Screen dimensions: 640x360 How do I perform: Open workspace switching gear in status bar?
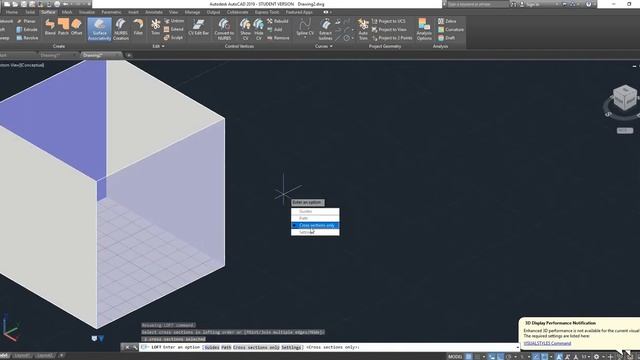click(x=596, y=357)
